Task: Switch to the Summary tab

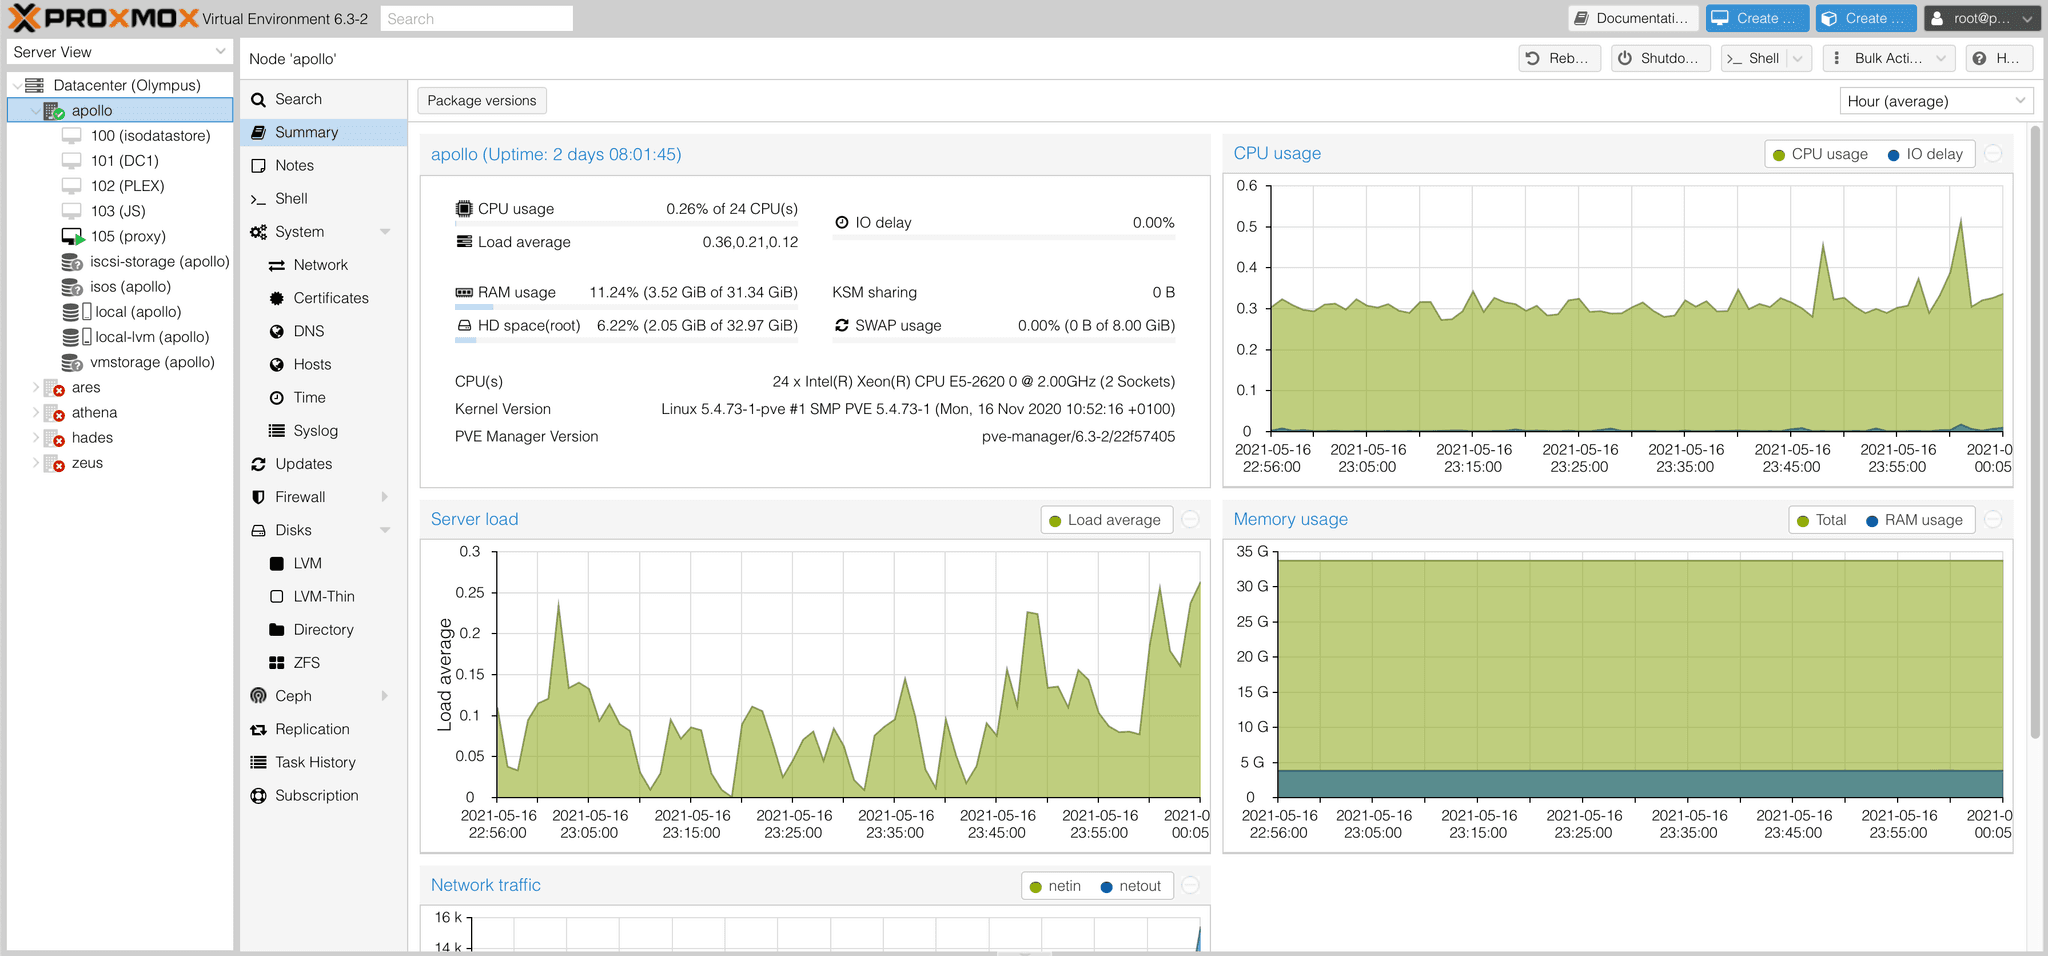Action: [x=306, y=131]
